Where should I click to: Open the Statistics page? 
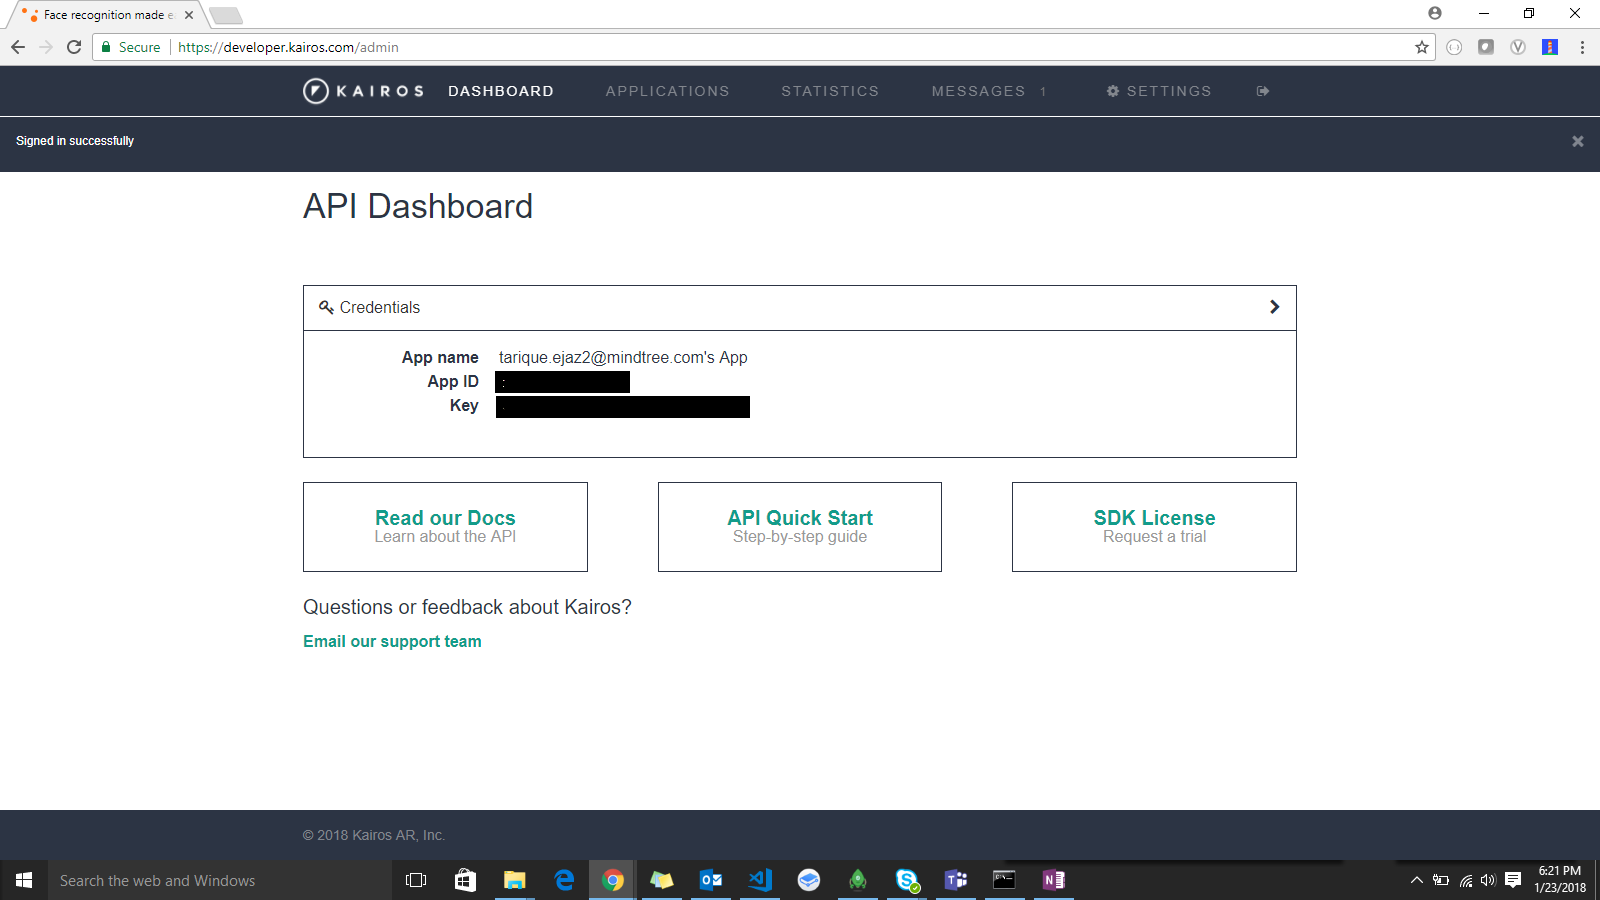coord(830,91)
